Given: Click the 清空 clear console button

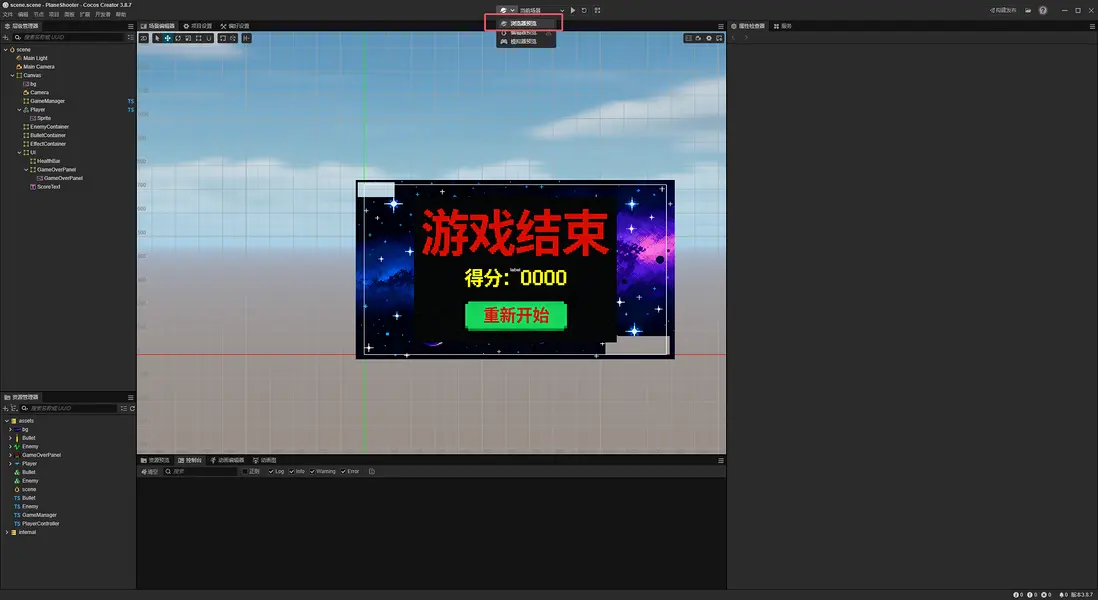Looking at the screenshot, I should tap(150, 471).
